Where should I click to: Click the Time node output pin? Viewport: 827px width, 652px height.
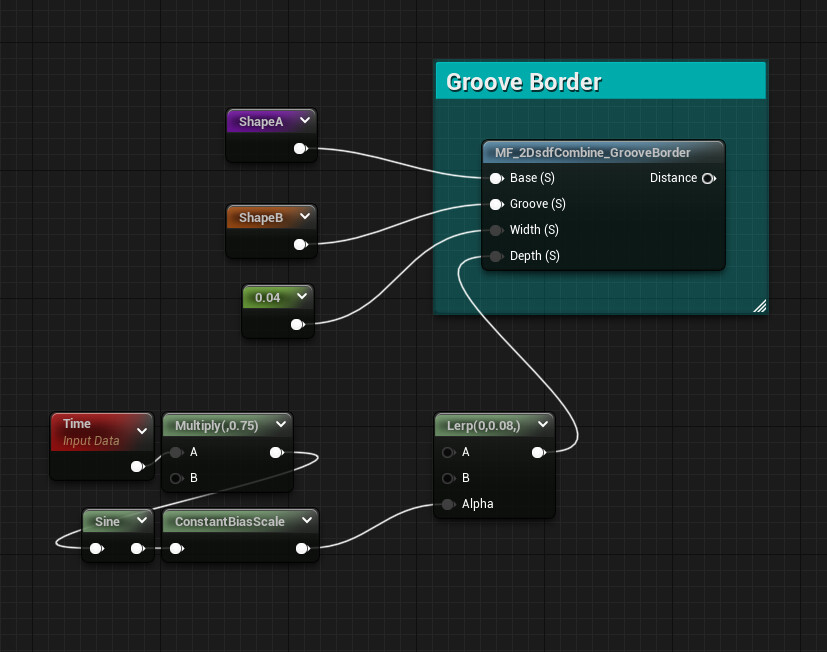tap(137, 466)
